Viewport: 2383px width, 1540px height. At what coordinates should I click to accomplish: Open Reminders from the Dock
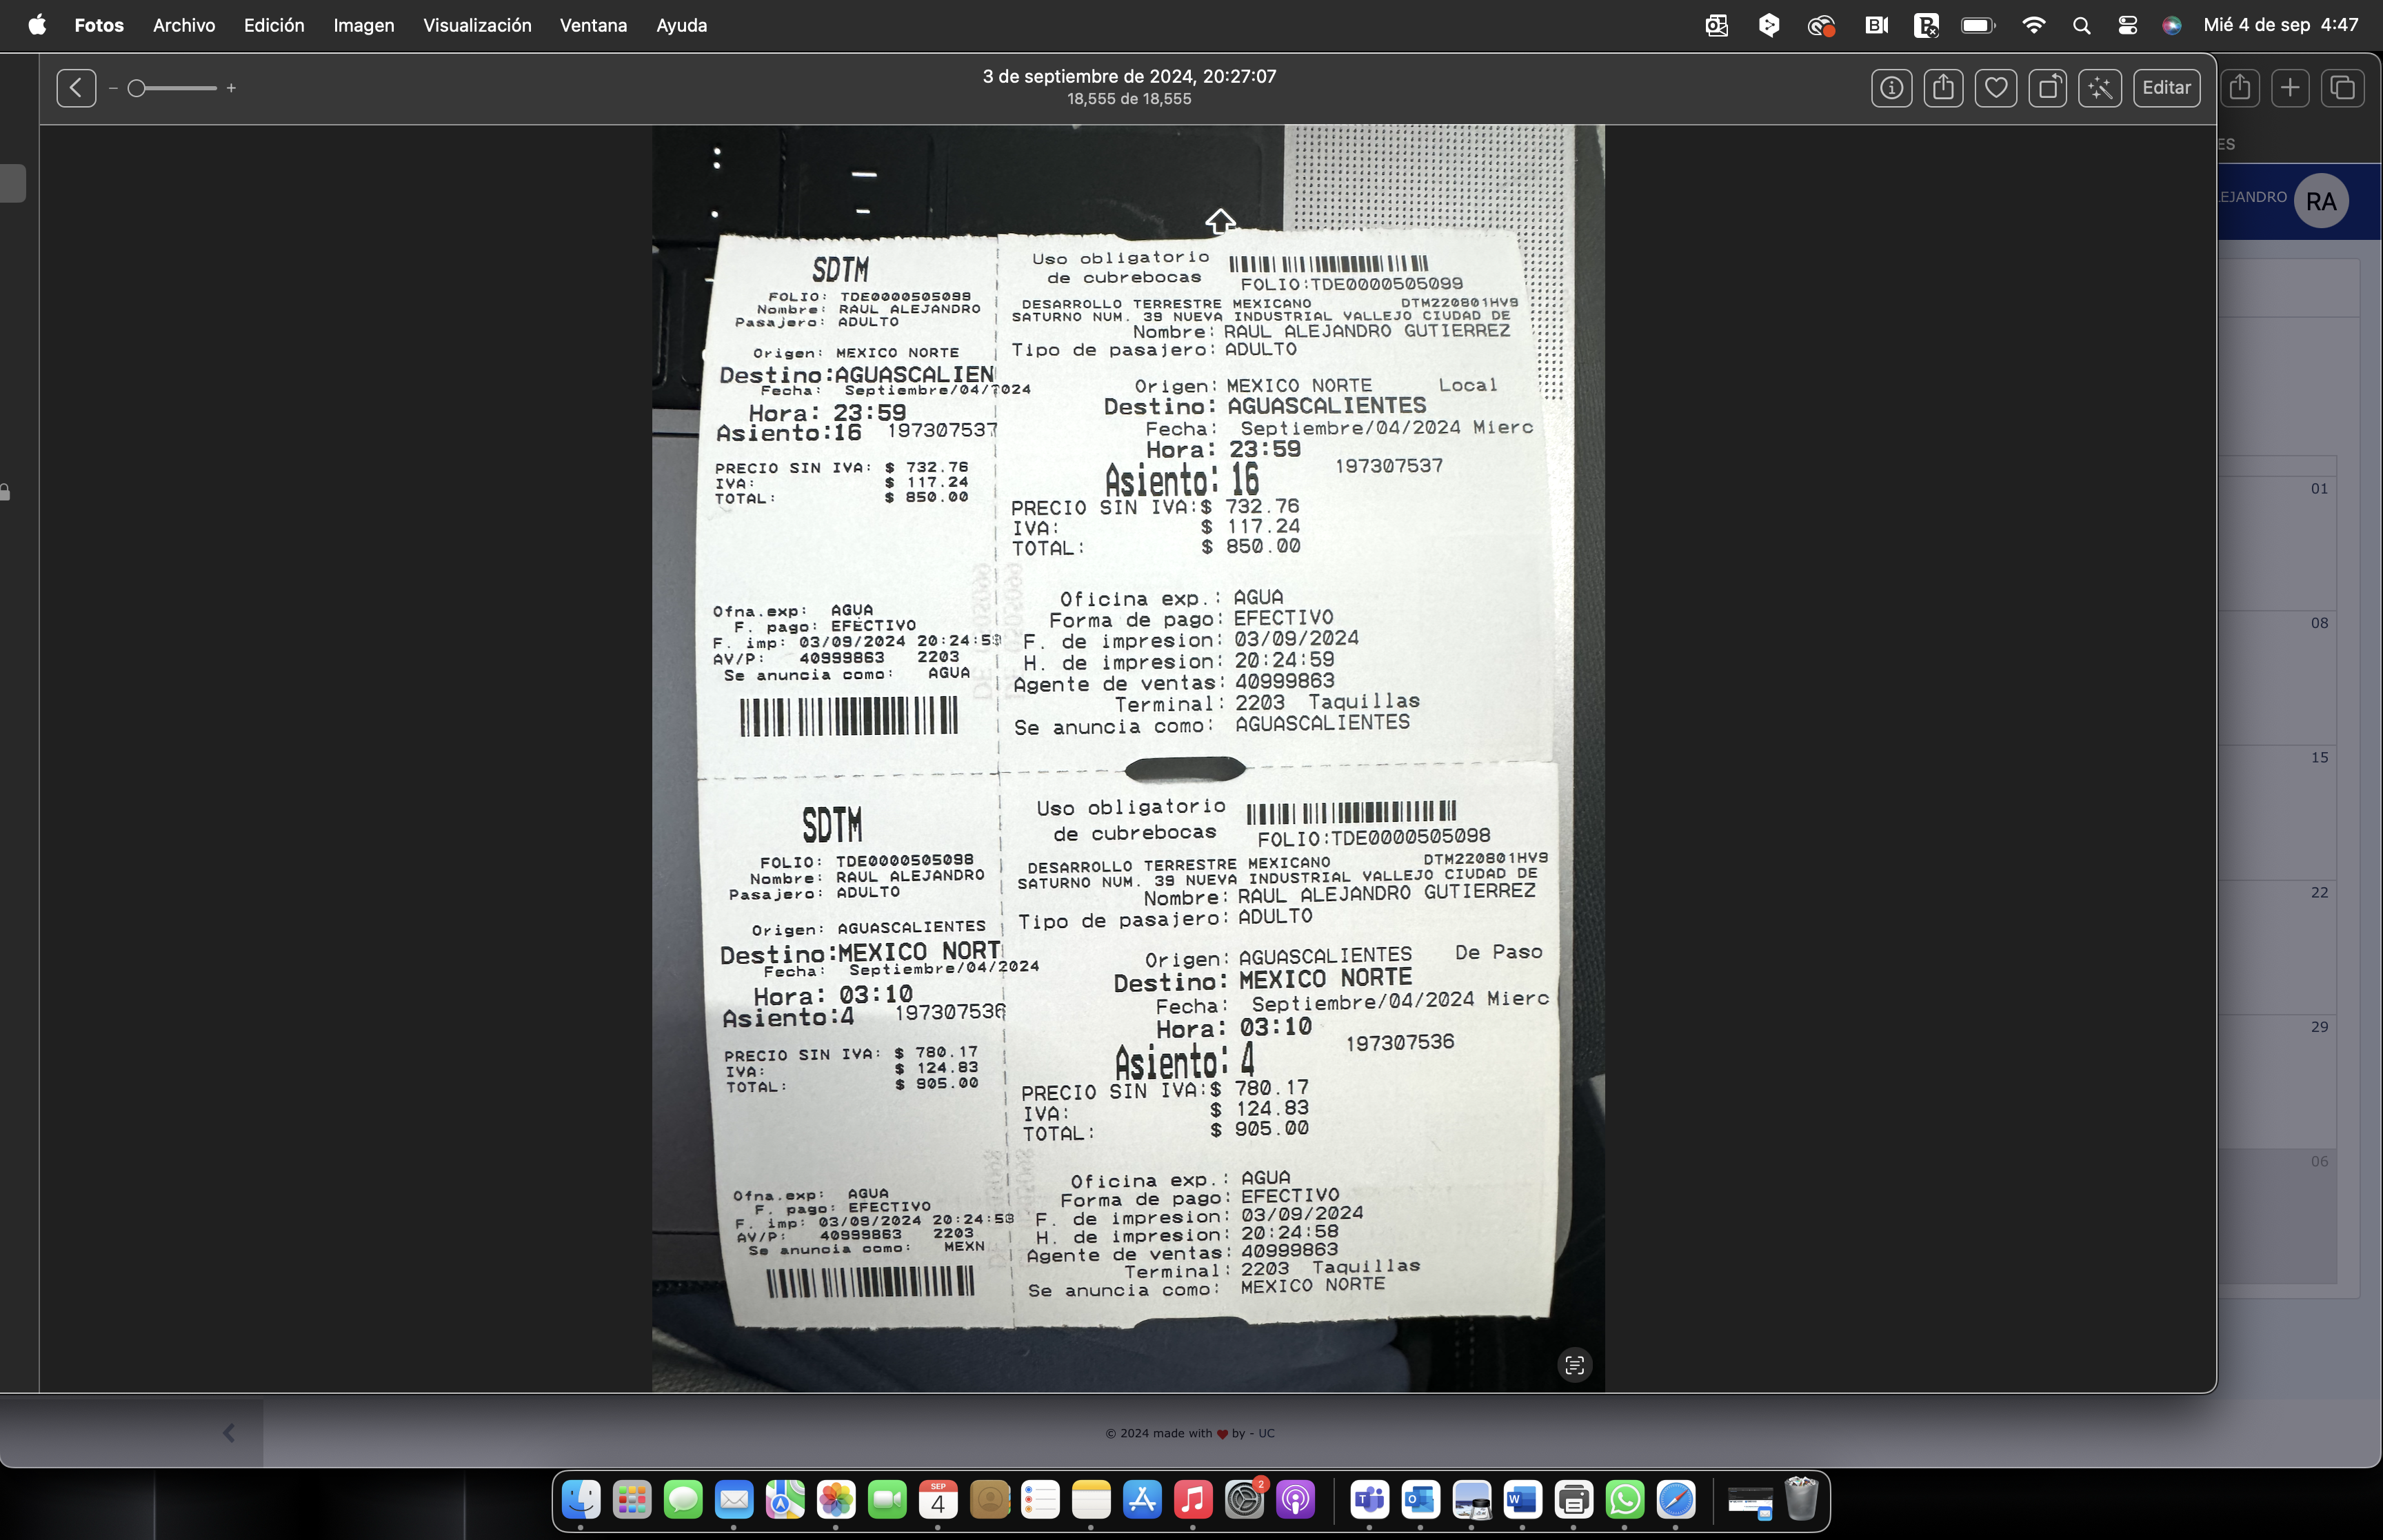click(1040, 1499)
